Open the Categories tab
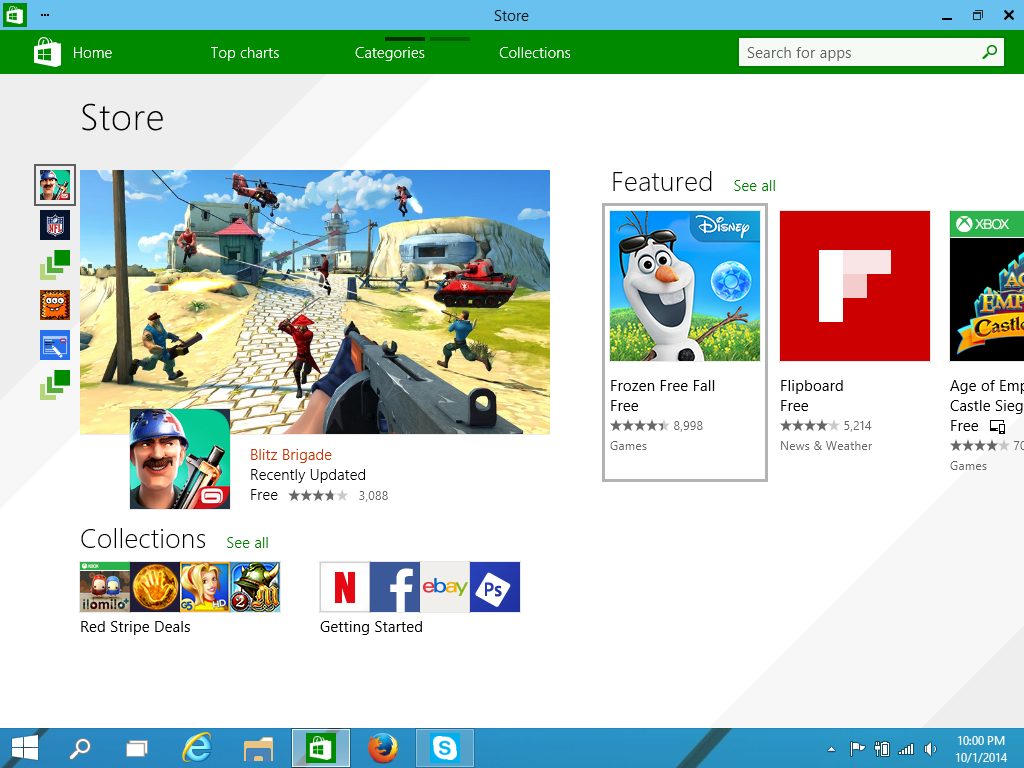Image resolution: width=1024 pixels, height=768 pixels. (390, 53)
